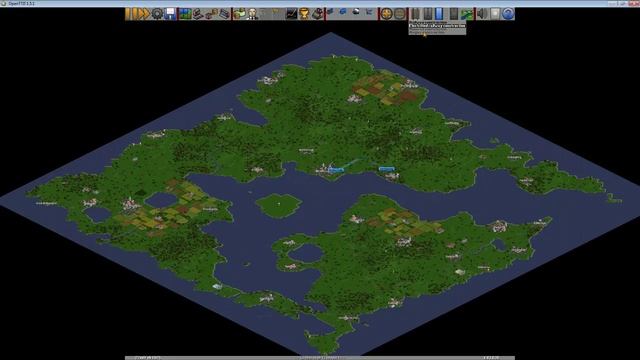Open the railway construction toolbar button
The width and height of the screenshot is (640, 360).
(x=415, y=14)
